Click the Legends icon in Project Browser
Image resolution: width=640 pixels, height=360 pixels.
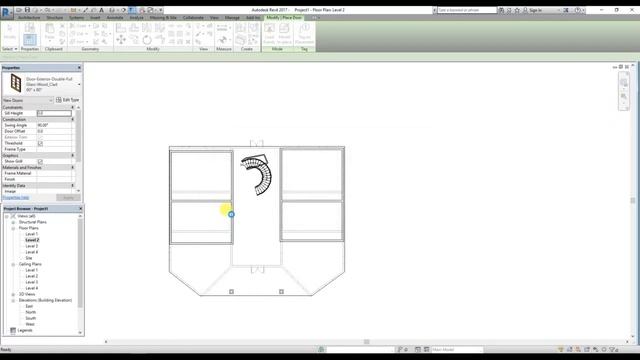coord(13,330)
